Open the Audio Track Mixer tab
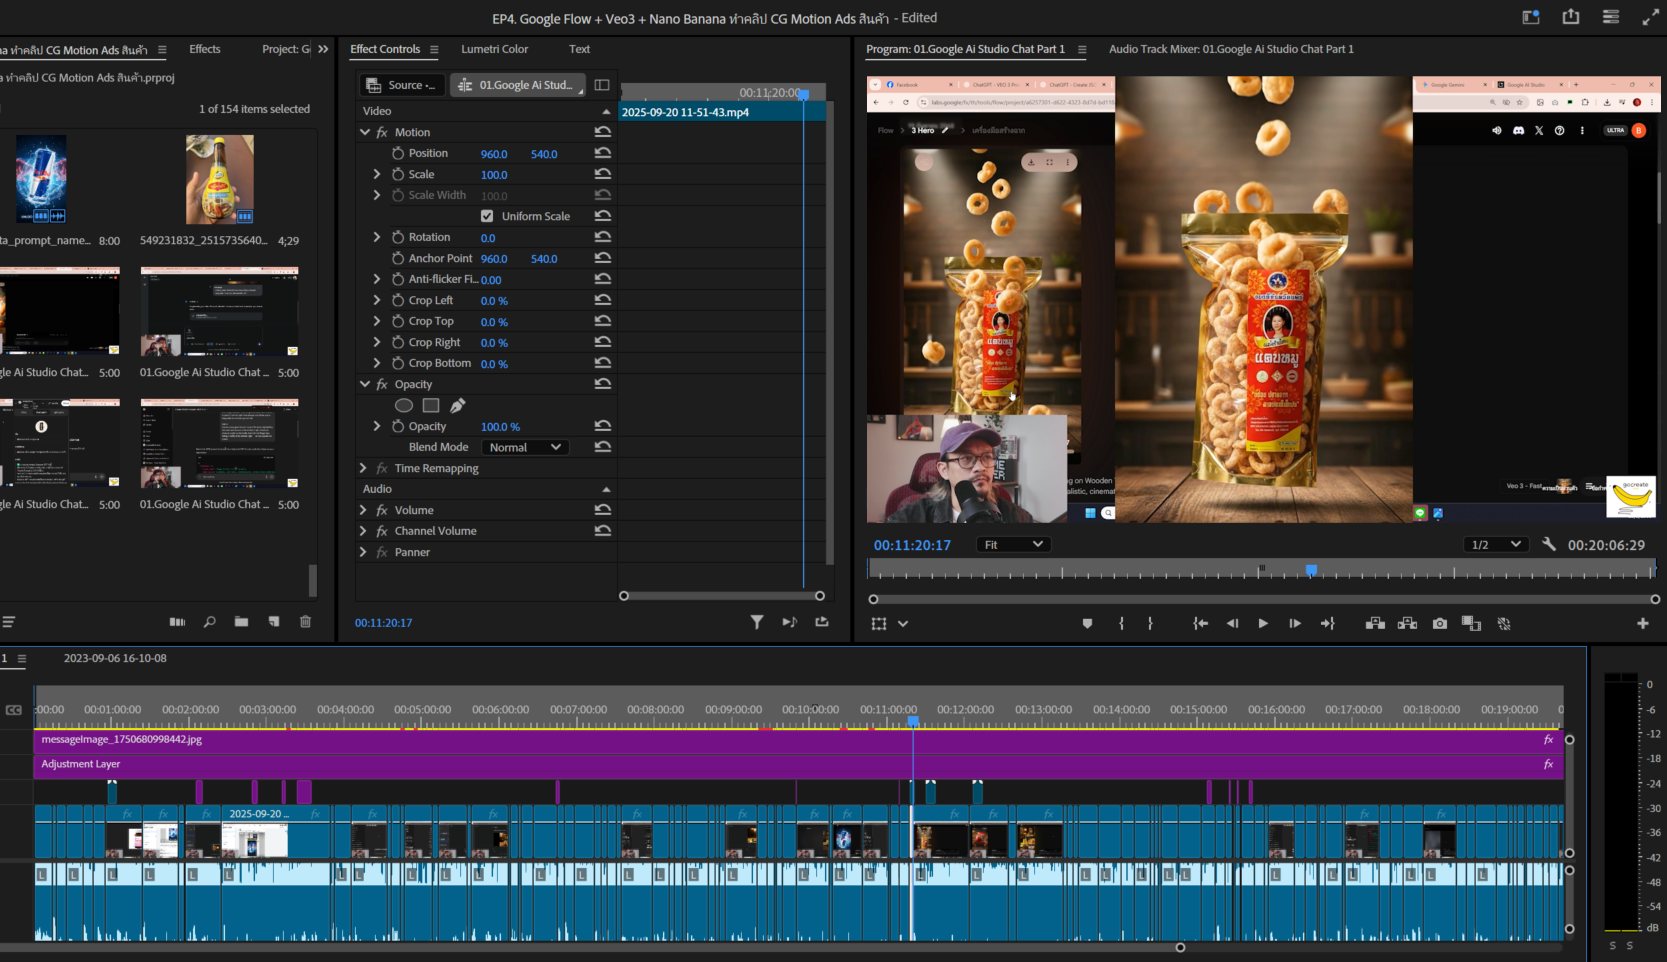This screenshot has height=962, width=1667. [1231, 49]
